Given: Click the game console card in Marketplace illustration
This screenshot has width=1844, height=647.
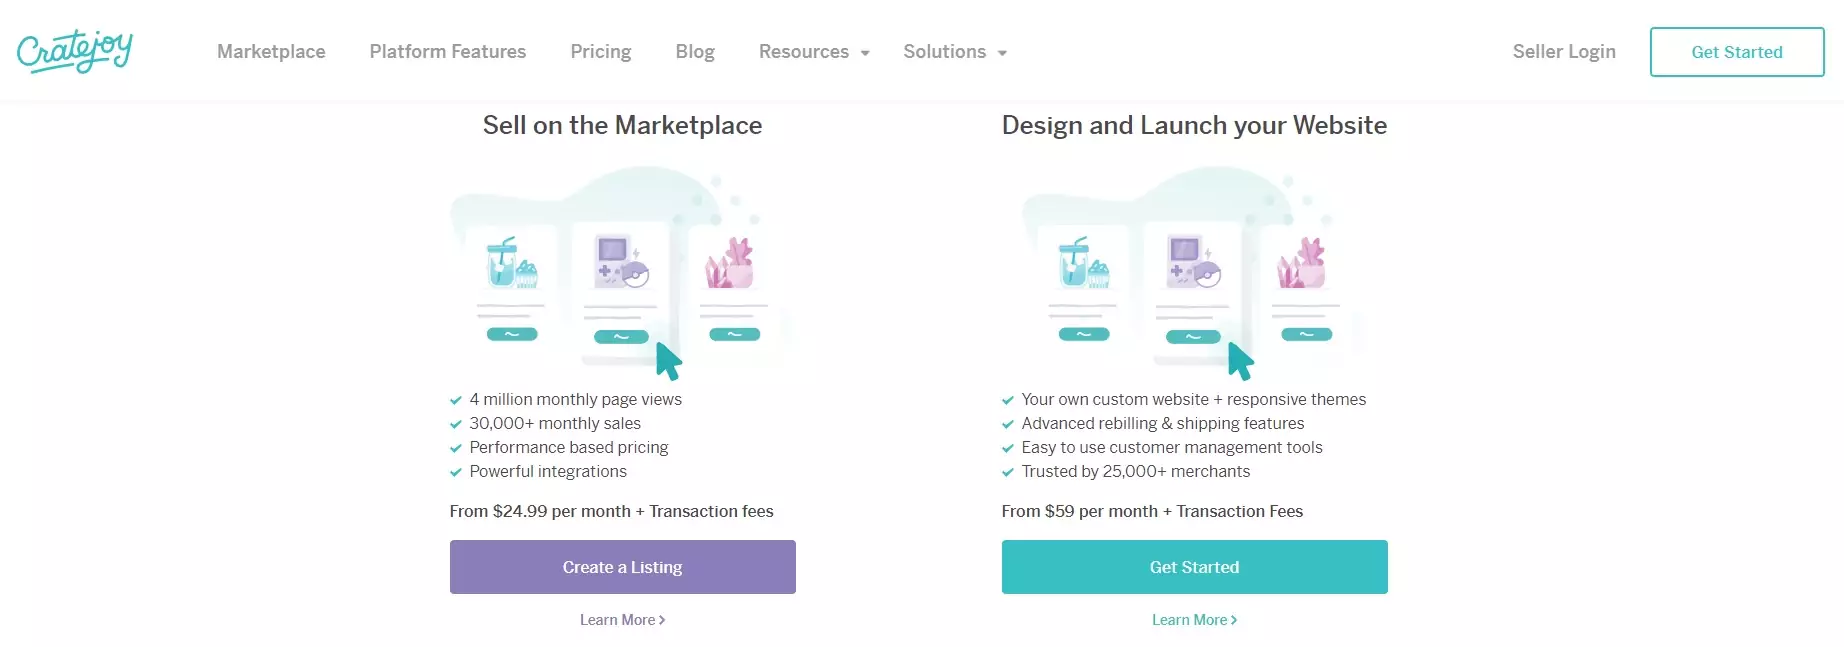Looking at the screenshot, I should (621, 285).
